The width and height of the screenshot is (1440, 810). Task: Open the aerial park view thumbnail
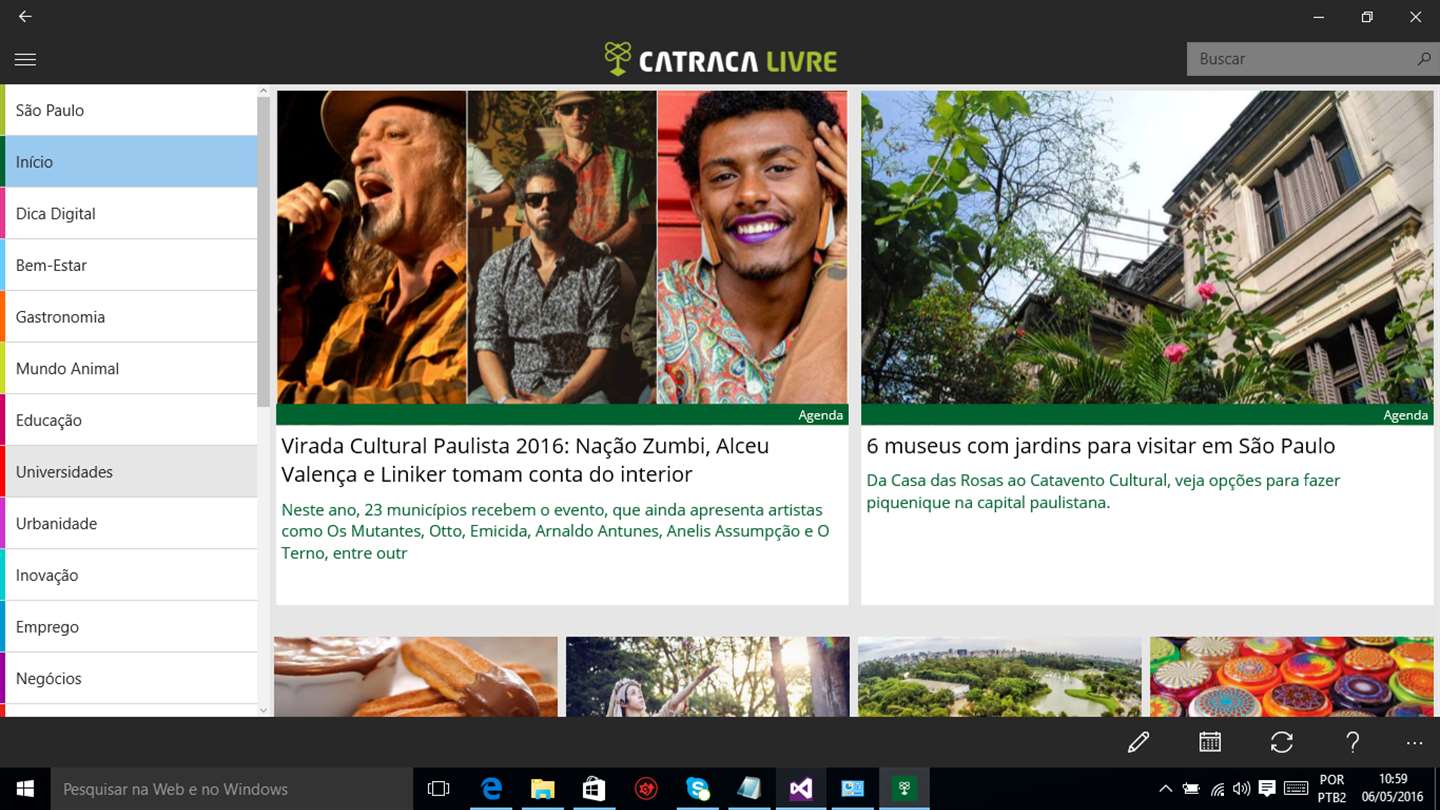(1000, 676)
